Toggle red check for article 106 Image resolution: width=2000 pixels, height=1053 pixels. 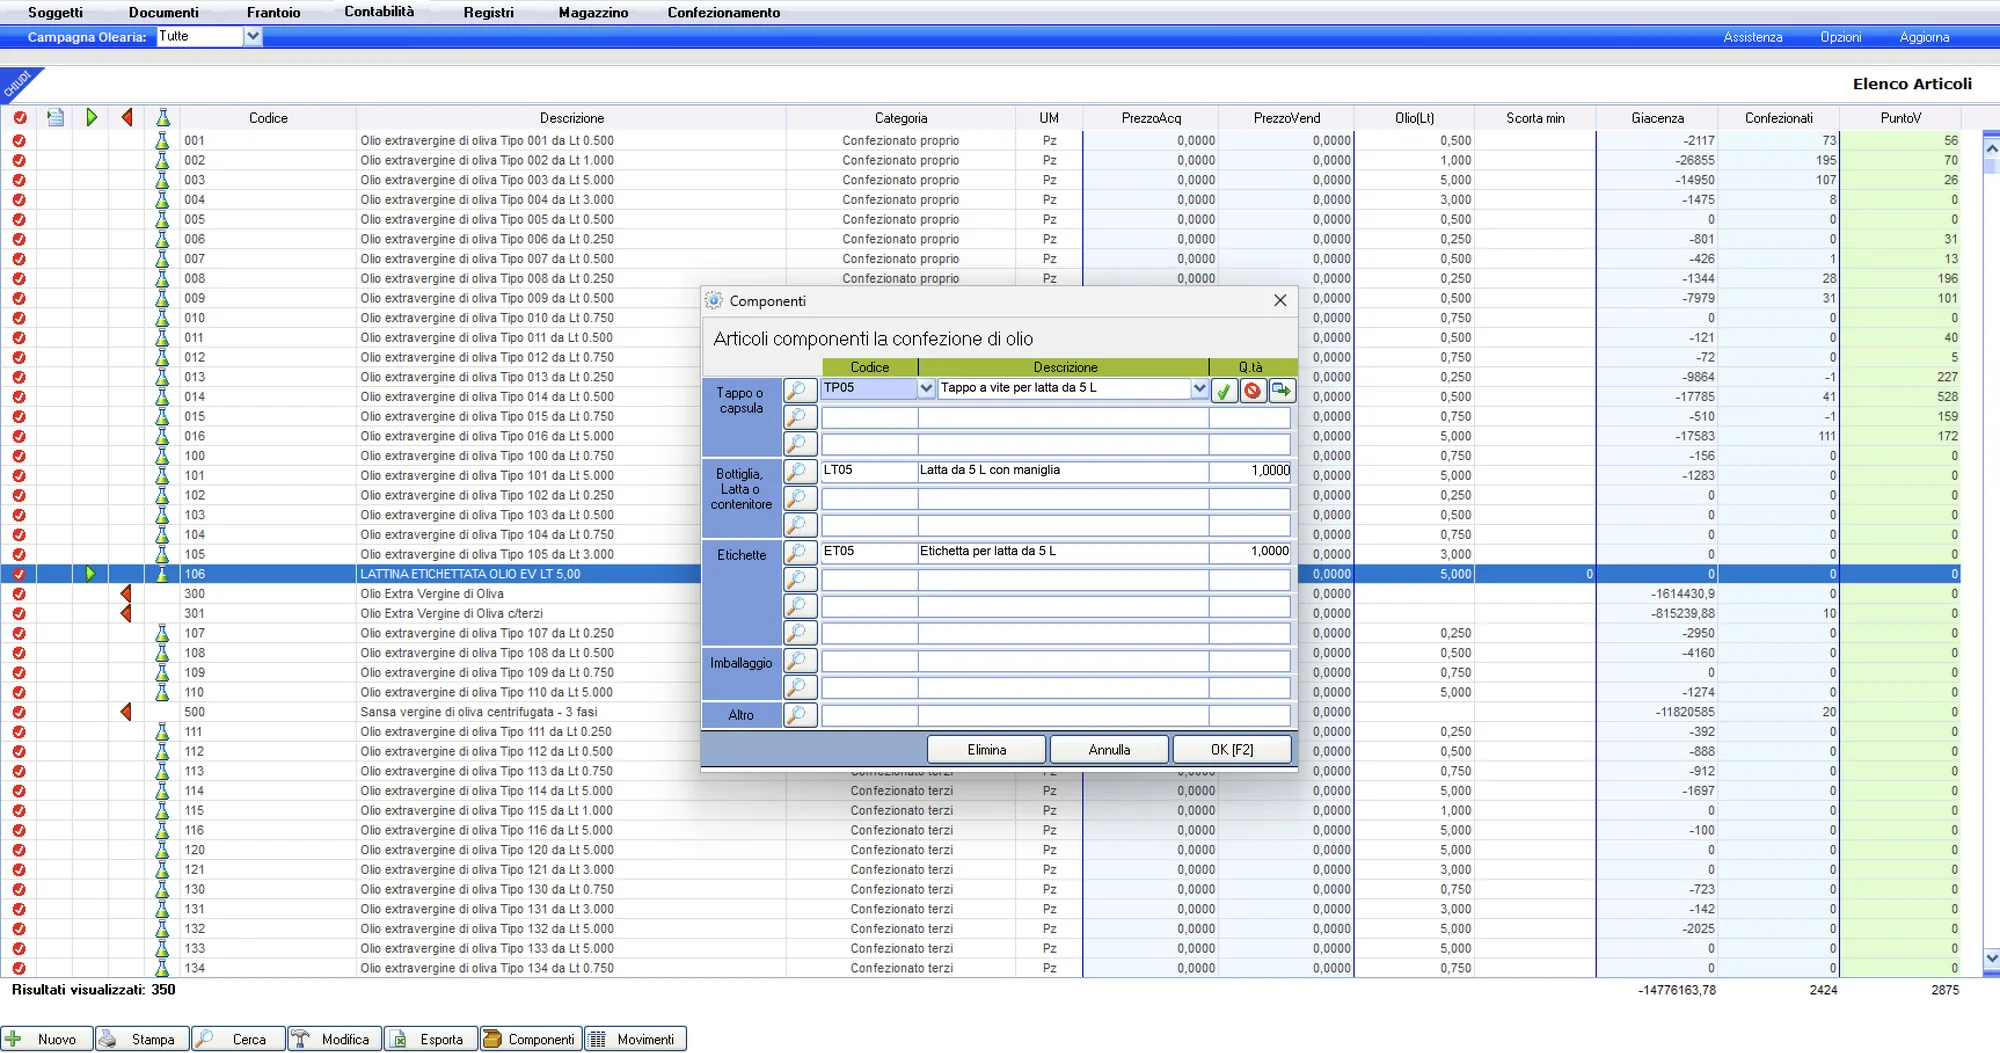click(x=19, y=574)
